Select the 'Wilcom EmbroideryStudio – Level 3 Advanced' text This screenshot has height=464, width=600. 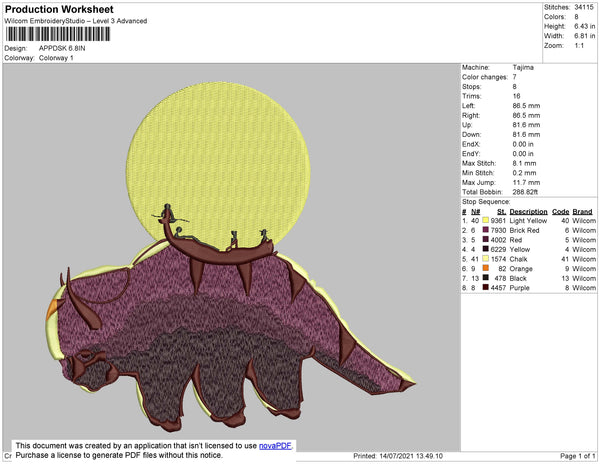tap(76, 21)
